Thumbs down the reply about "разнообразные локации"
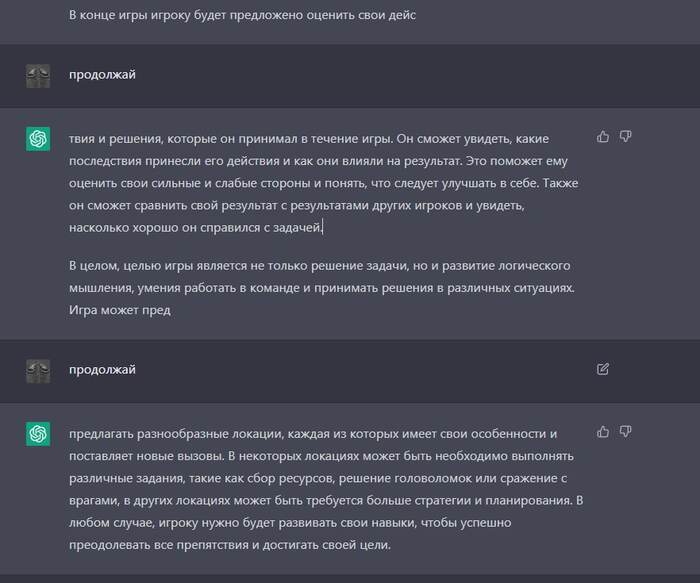This screenshot has height=583, width=700. click(625, 431)
